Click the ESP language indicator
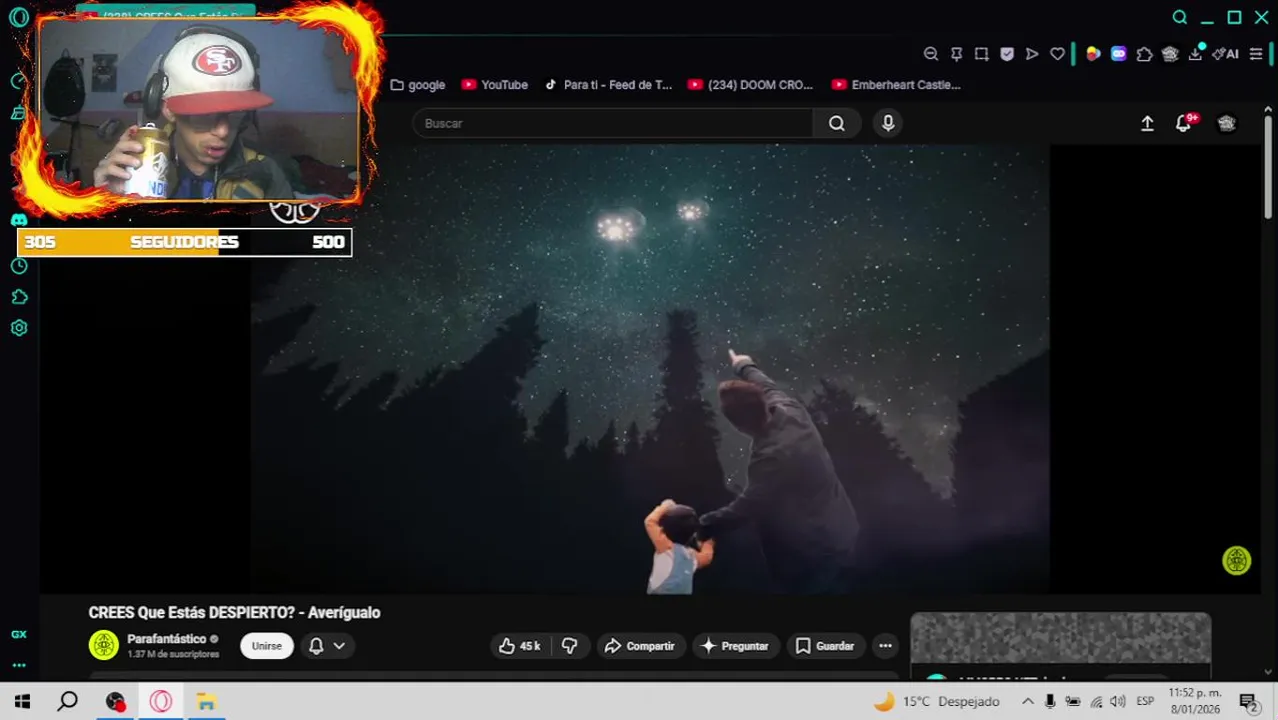1278x720 pixels. pyautogui.click(x=1145, y=701)
